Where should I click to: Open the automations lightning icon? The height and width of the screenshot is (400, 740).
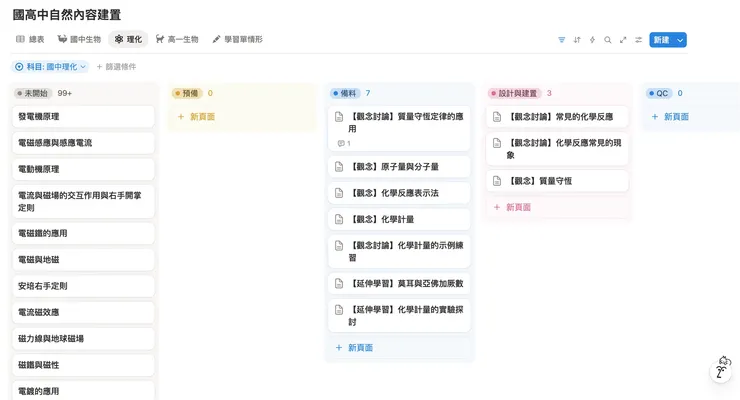click(x=592, y=40)
